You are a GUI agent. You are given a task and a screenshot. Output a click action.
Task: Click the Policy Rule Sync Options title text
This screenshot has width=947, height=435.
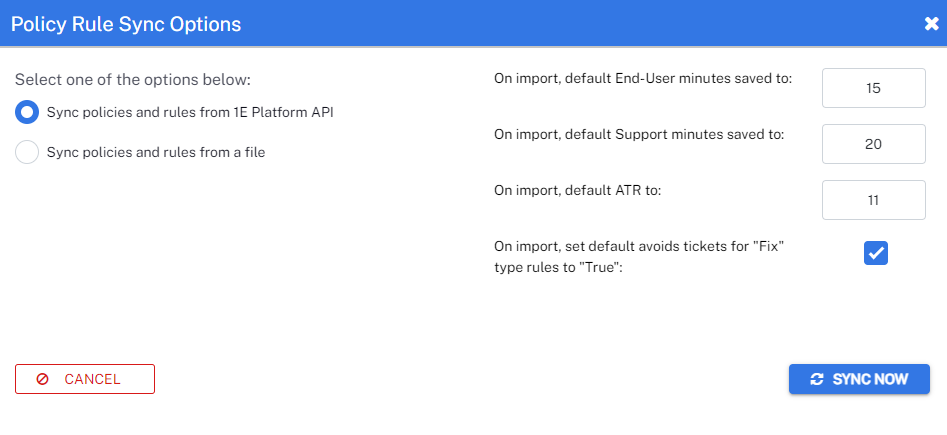[x=126, y=23]
